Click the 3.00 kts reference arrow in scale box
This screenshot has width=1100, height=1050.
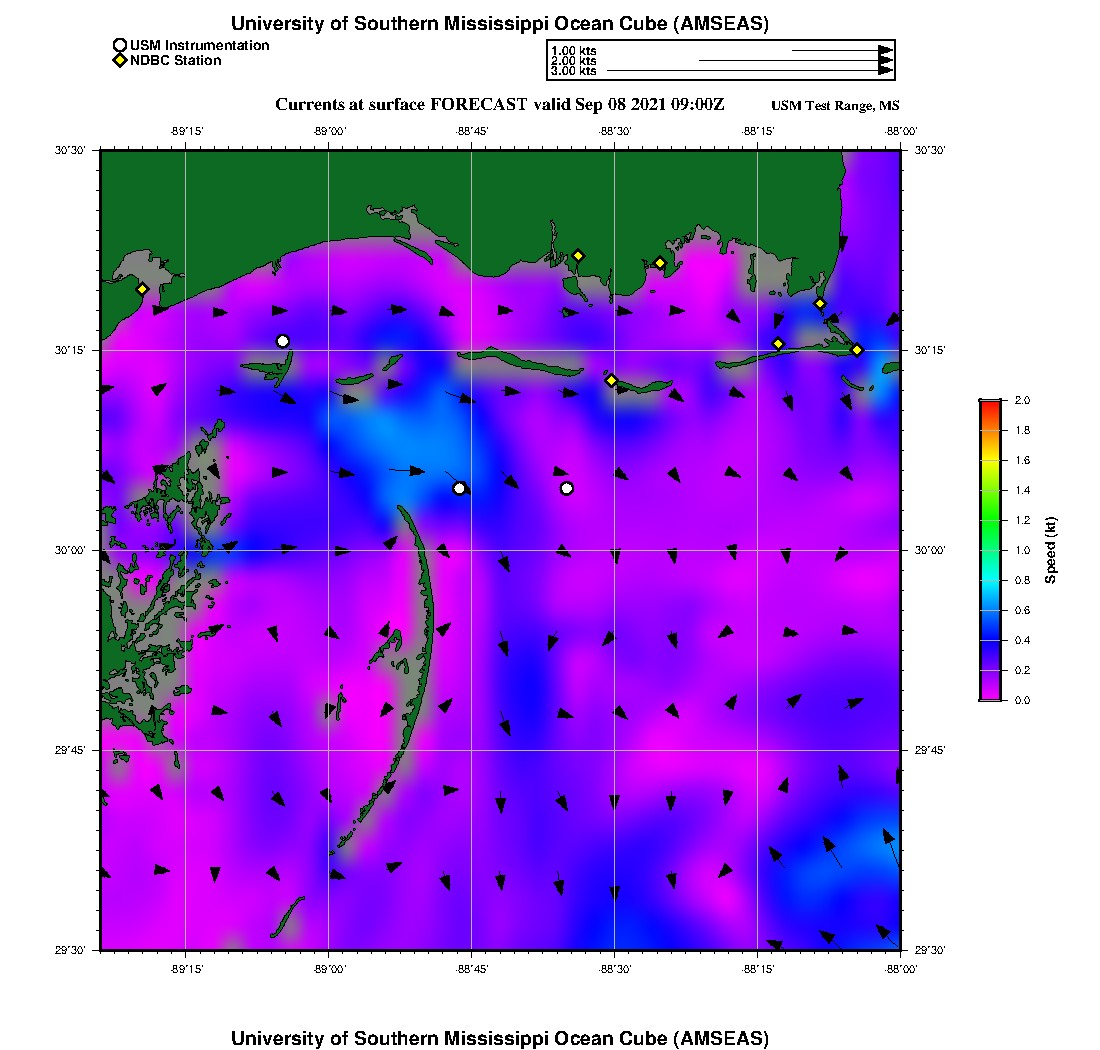coord(750,71)
